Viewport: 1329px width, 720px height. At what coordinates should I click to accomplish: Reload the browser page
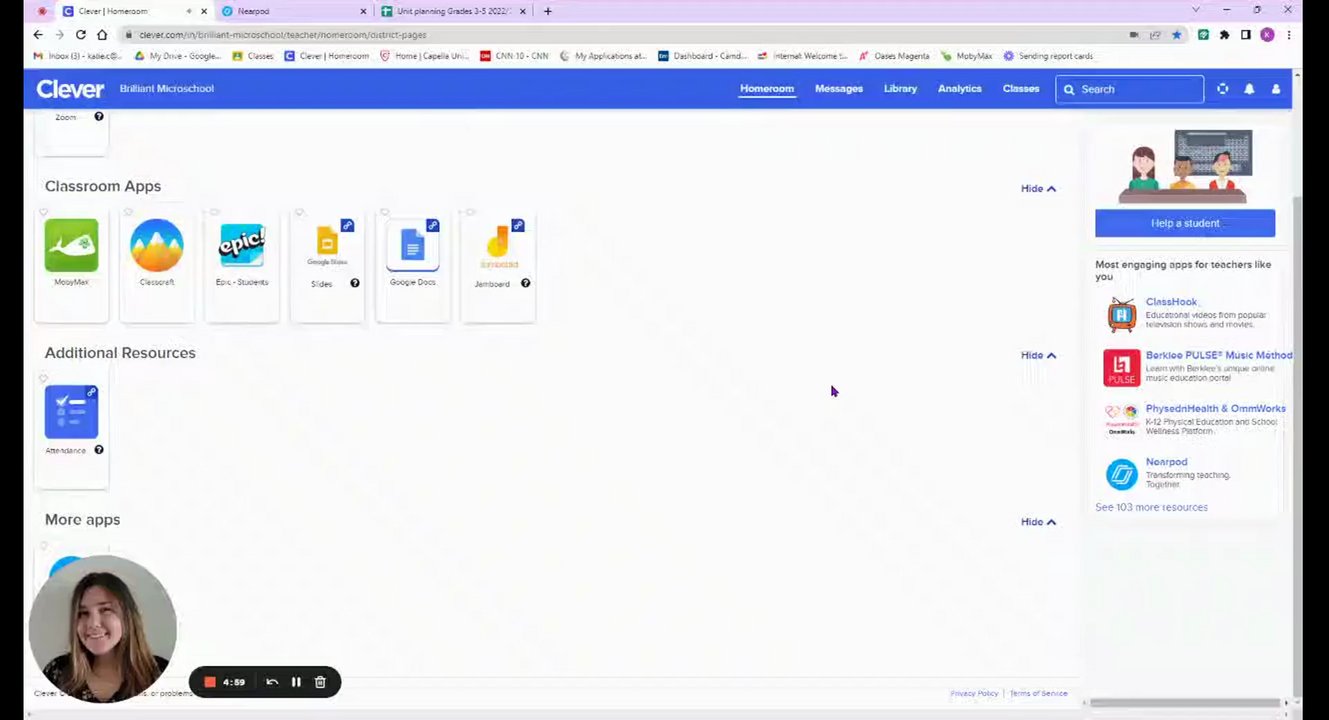[80, 34]
